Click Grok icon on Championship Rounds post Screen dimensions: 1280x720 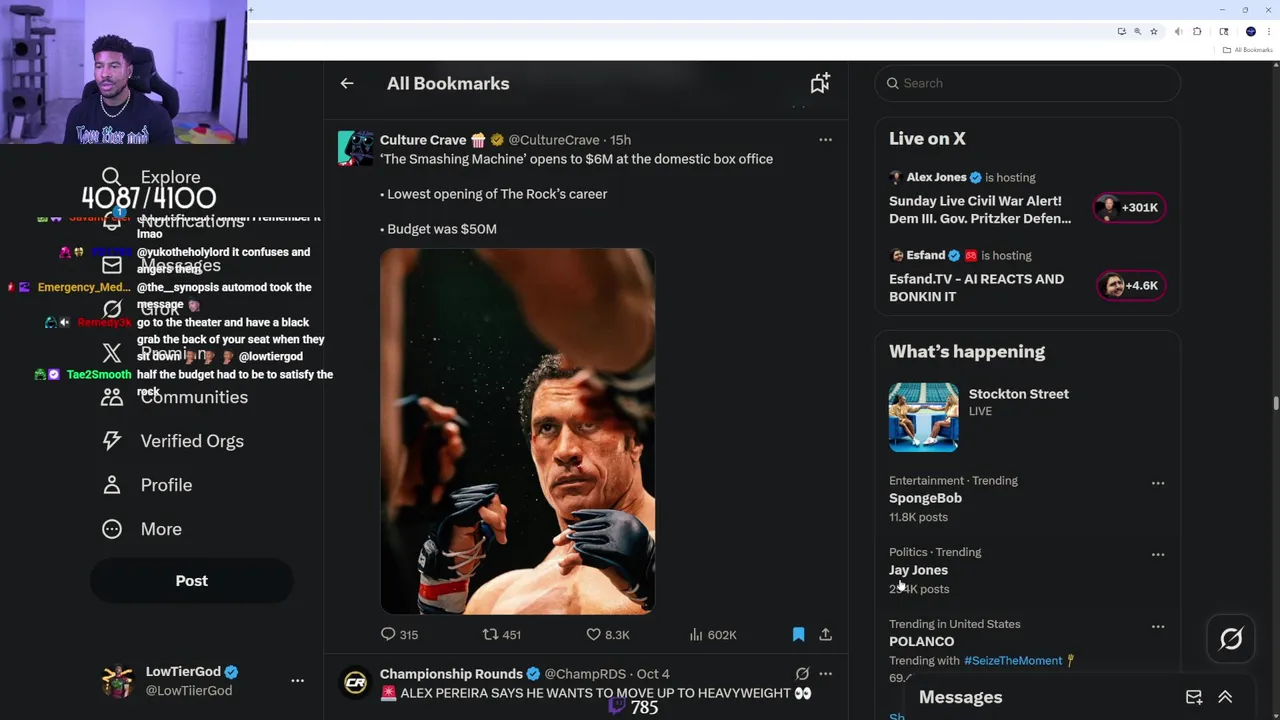(x=802, y=674)
